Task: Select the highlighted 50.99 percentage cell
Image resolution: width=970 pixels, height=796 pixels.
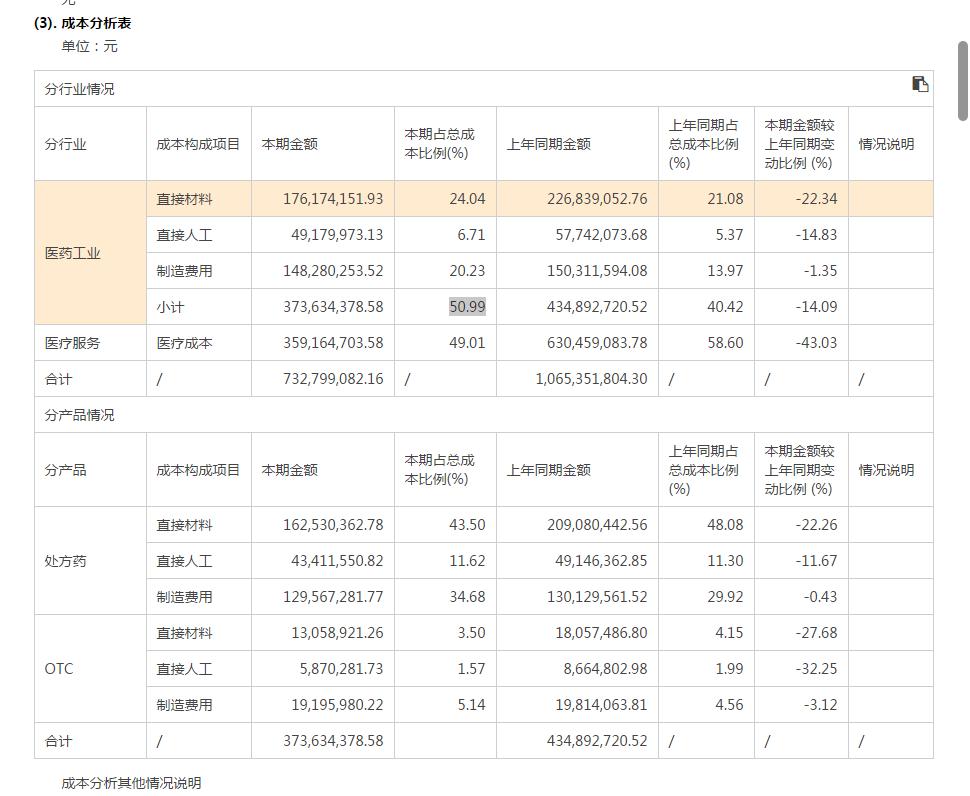Action: 470,307
